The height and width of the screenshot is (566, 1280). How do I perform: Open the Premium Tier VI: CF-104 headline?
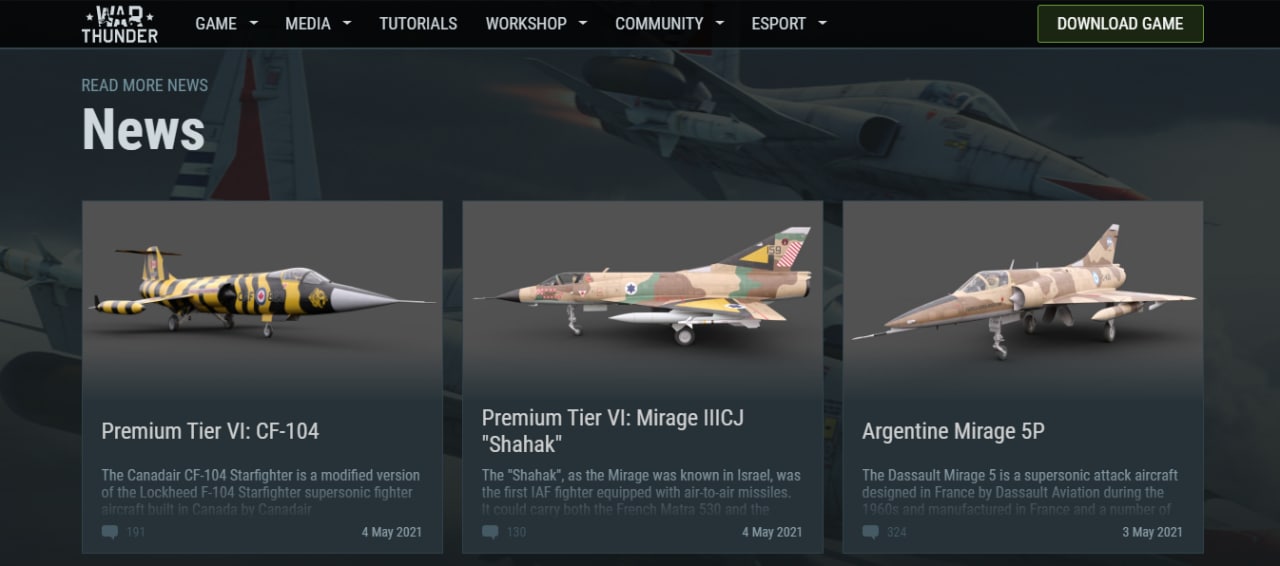pyautogui.click(x=210, y=431)
